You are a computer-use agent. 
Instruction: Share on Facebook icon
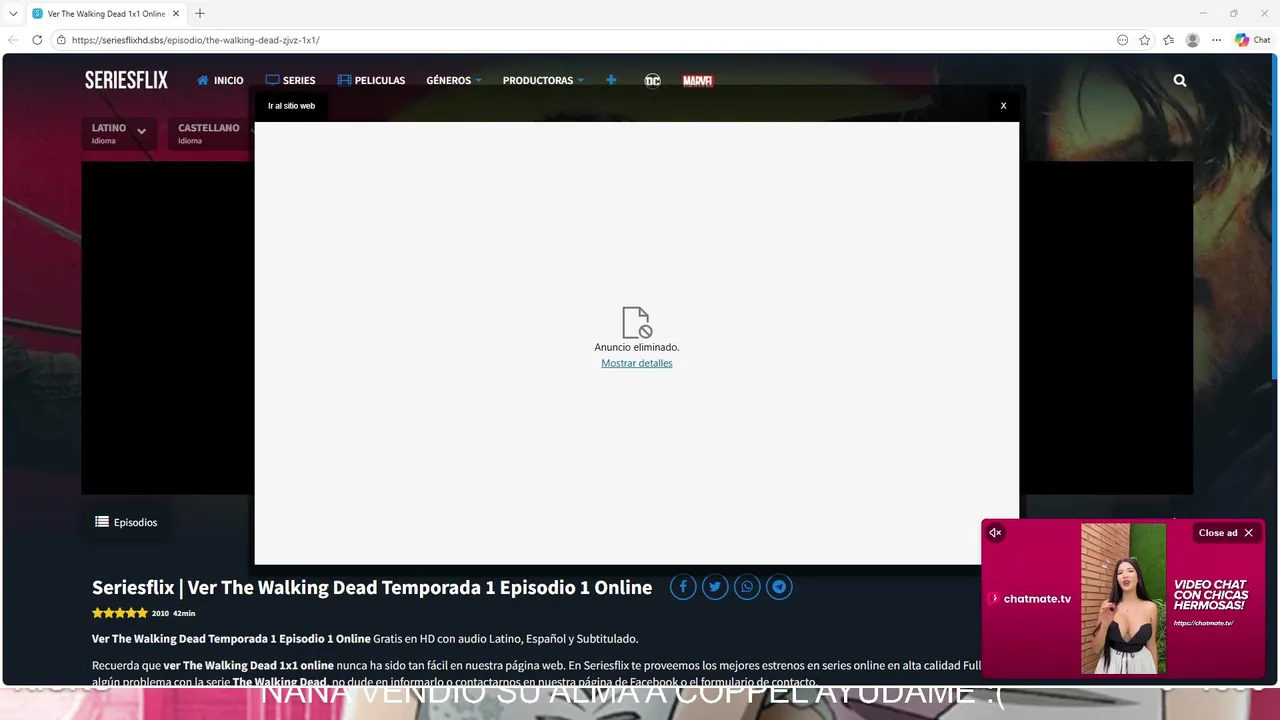click(683, 587)
